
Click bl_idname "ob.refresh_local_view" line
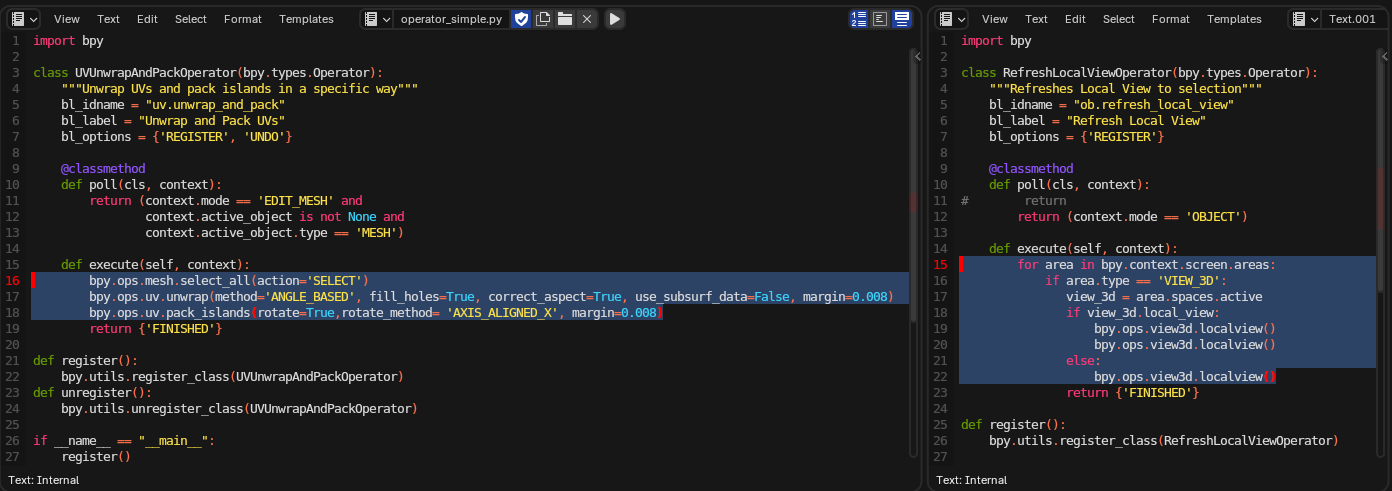pyautogui.click(x=1111, y=105)
